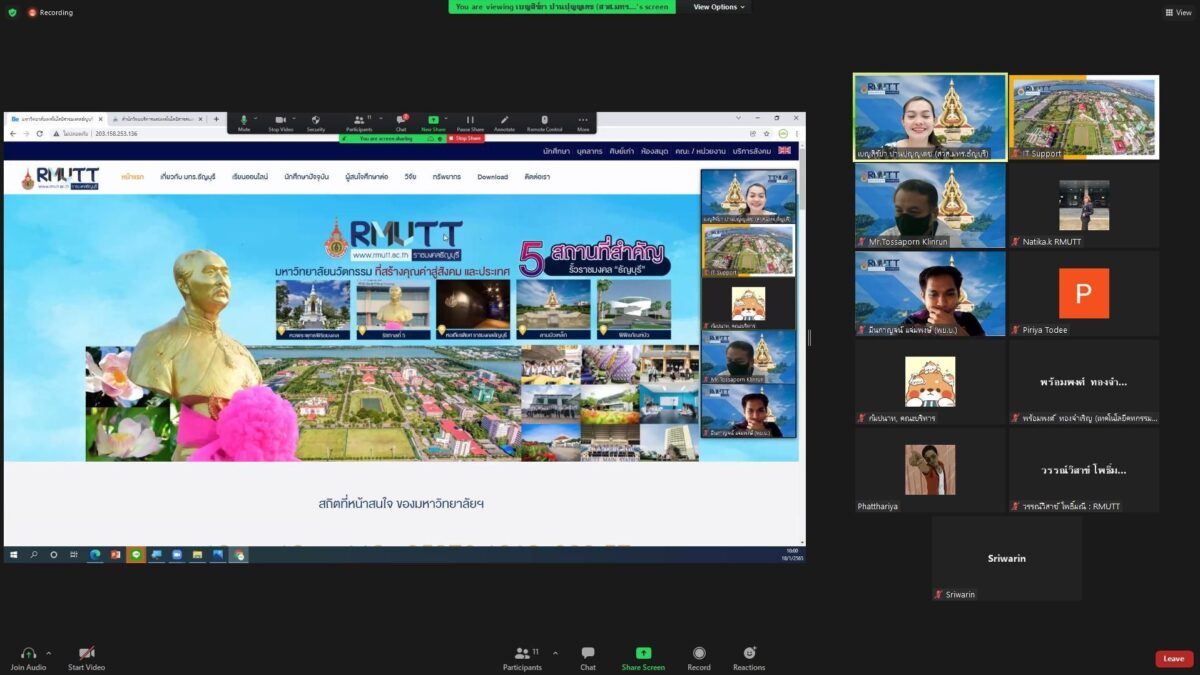Click the RMUTT logo on the webpage
The width and height of the screenshot is (1200, 675).
[x=60, y=178]
